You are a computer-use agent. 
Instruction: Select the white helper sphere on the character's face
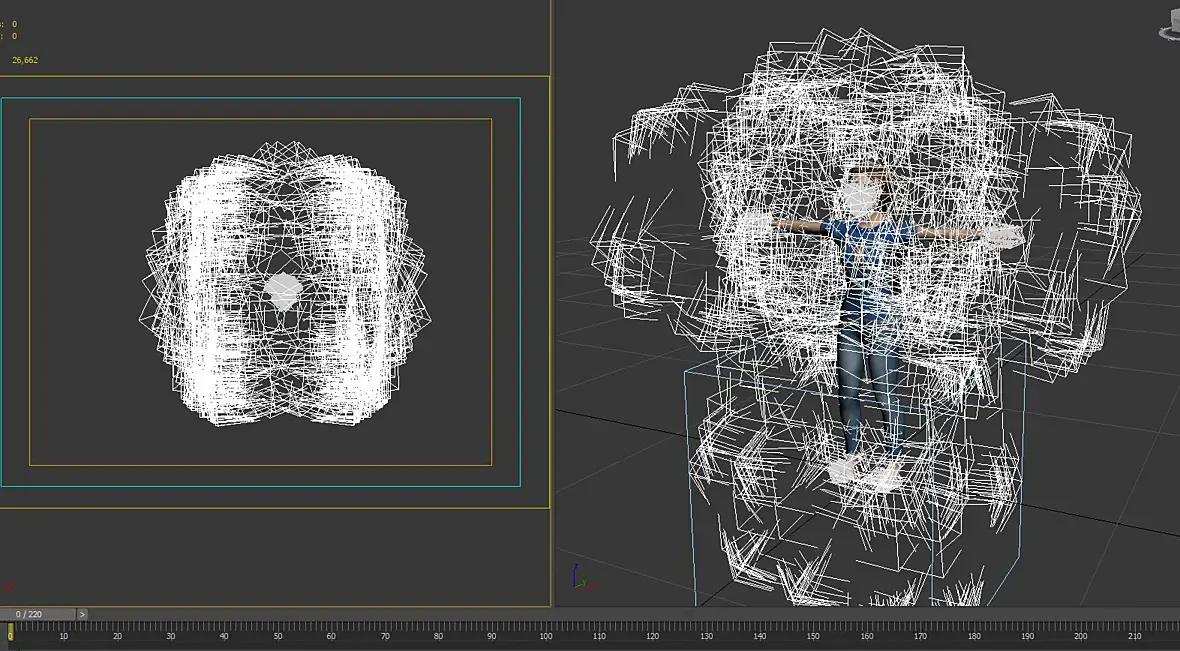[x=859, y=196]
